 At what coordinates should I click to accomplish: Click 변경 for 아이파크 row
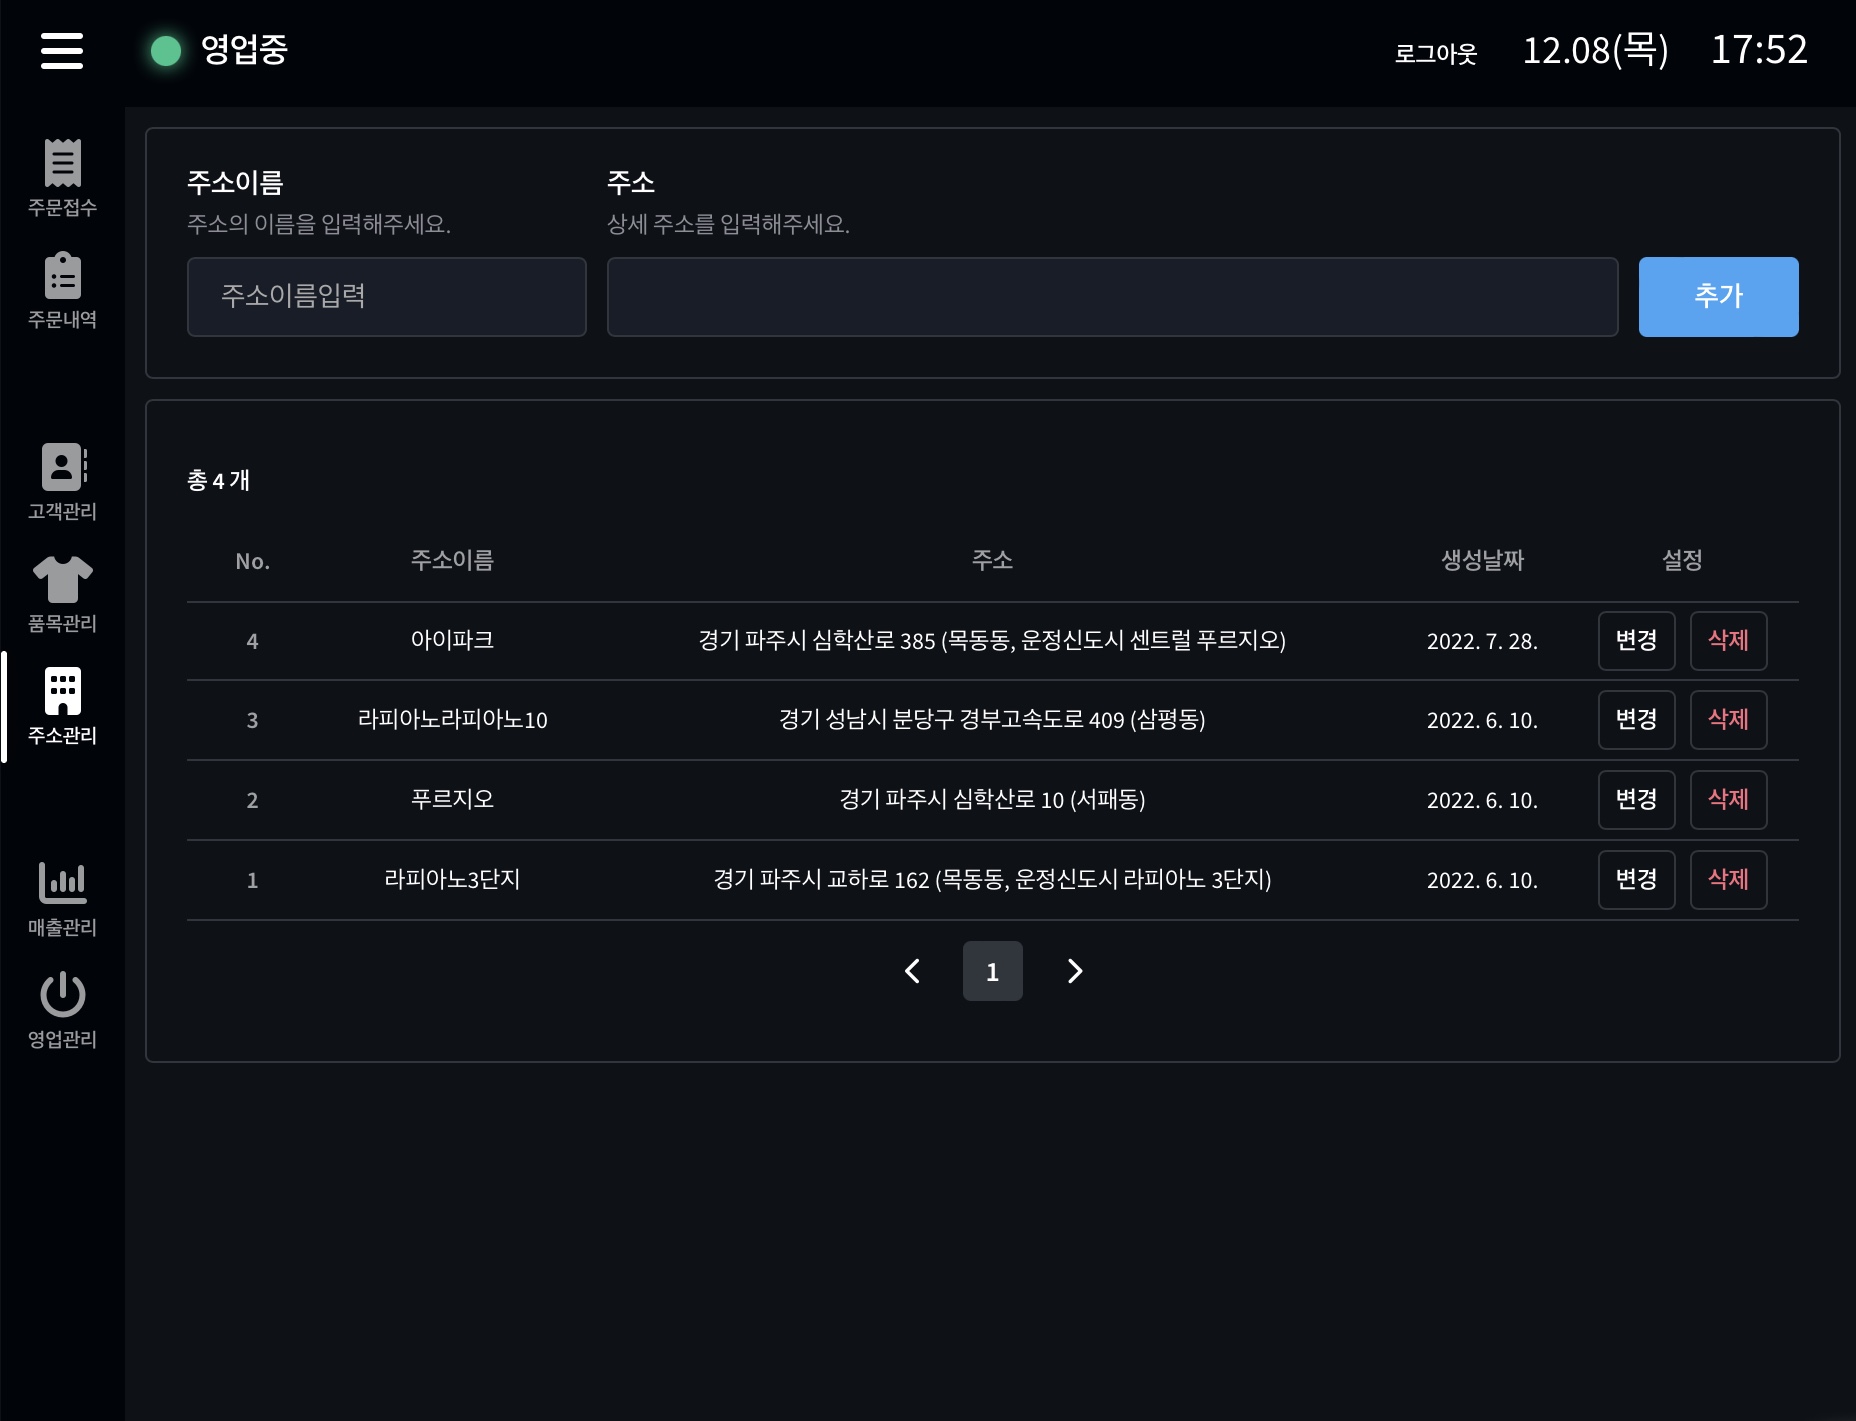click(1636, 641)
